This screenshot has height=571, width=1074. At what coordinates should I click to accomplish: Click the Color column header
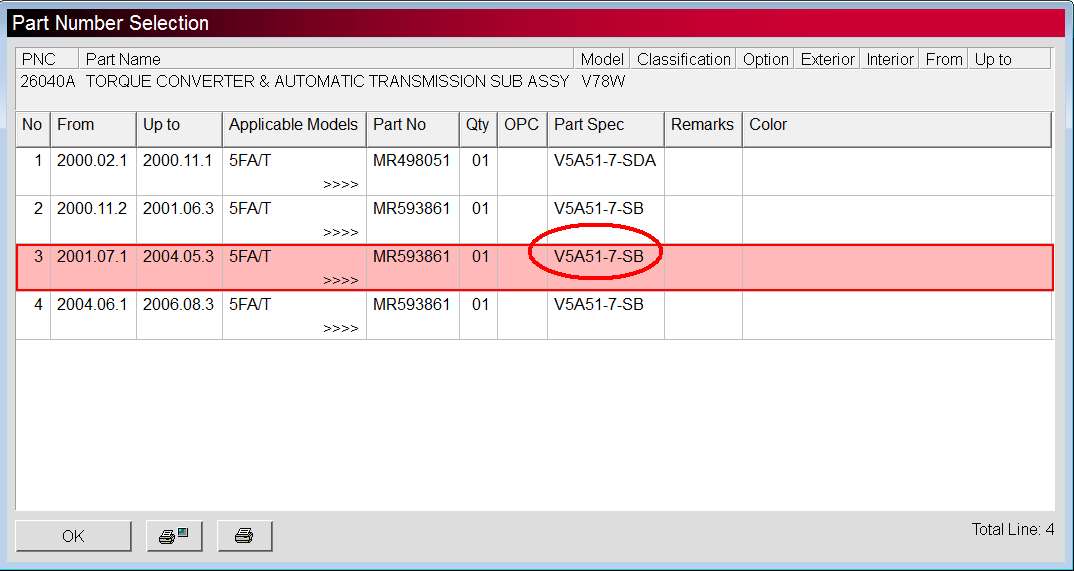click(768, 125)
